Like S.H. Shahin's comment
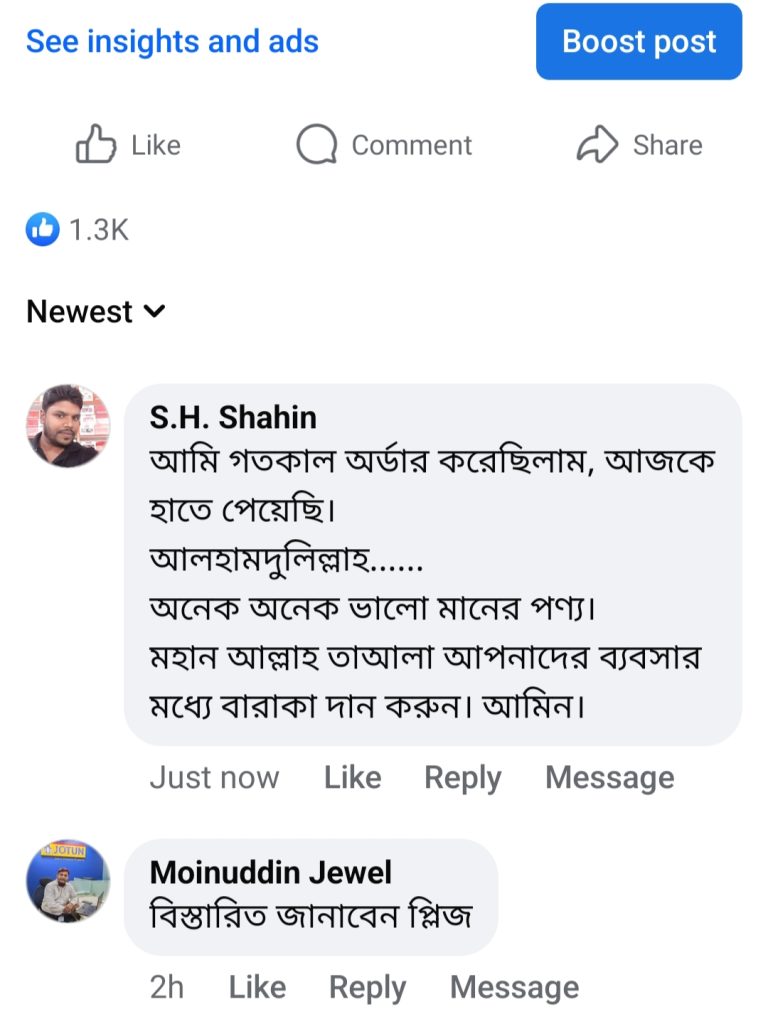The image size is (768, 1024). [352, 778]
